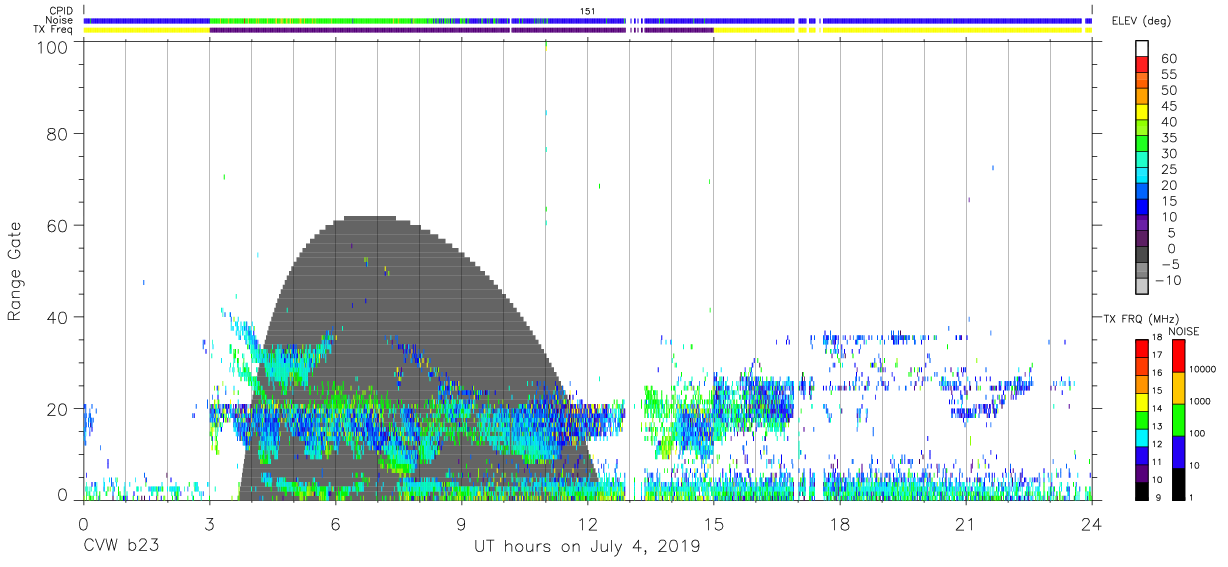Click the 3 tick on the UT hours axis
This screenshot has width=1228, height=567.
[x=209, y=523]
